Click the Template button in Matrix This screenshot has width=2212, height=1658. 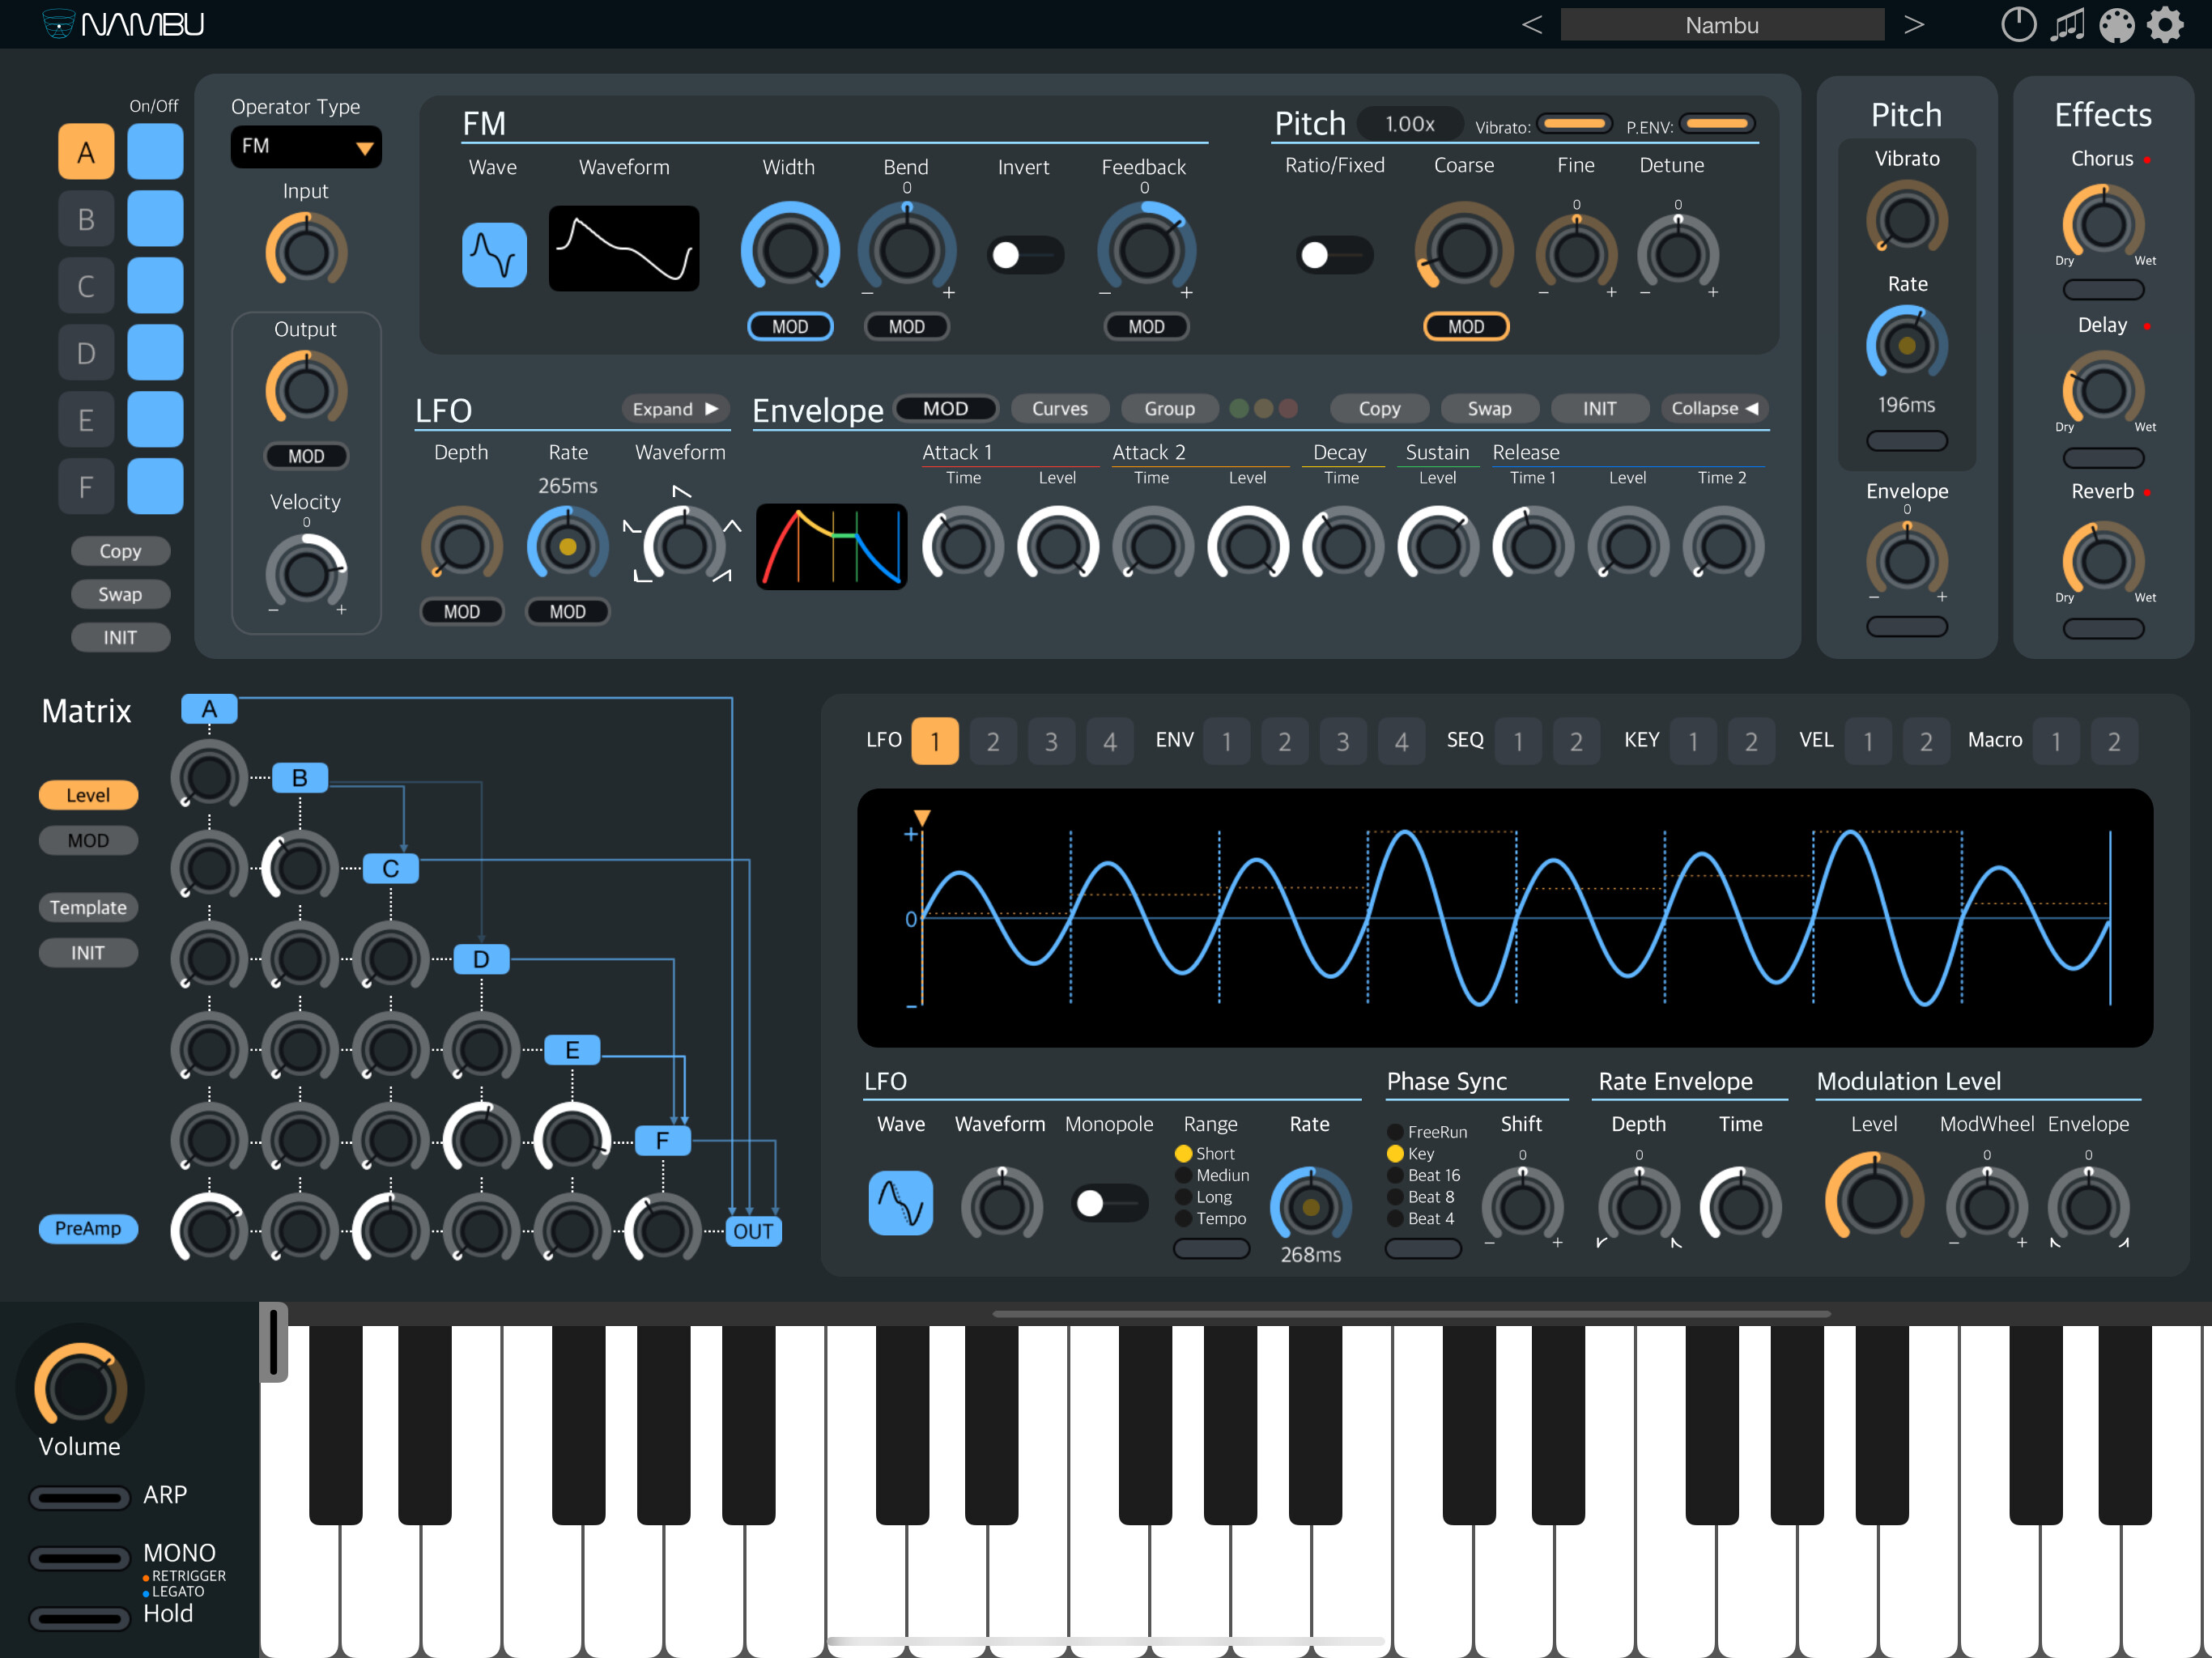pos(88,907)
